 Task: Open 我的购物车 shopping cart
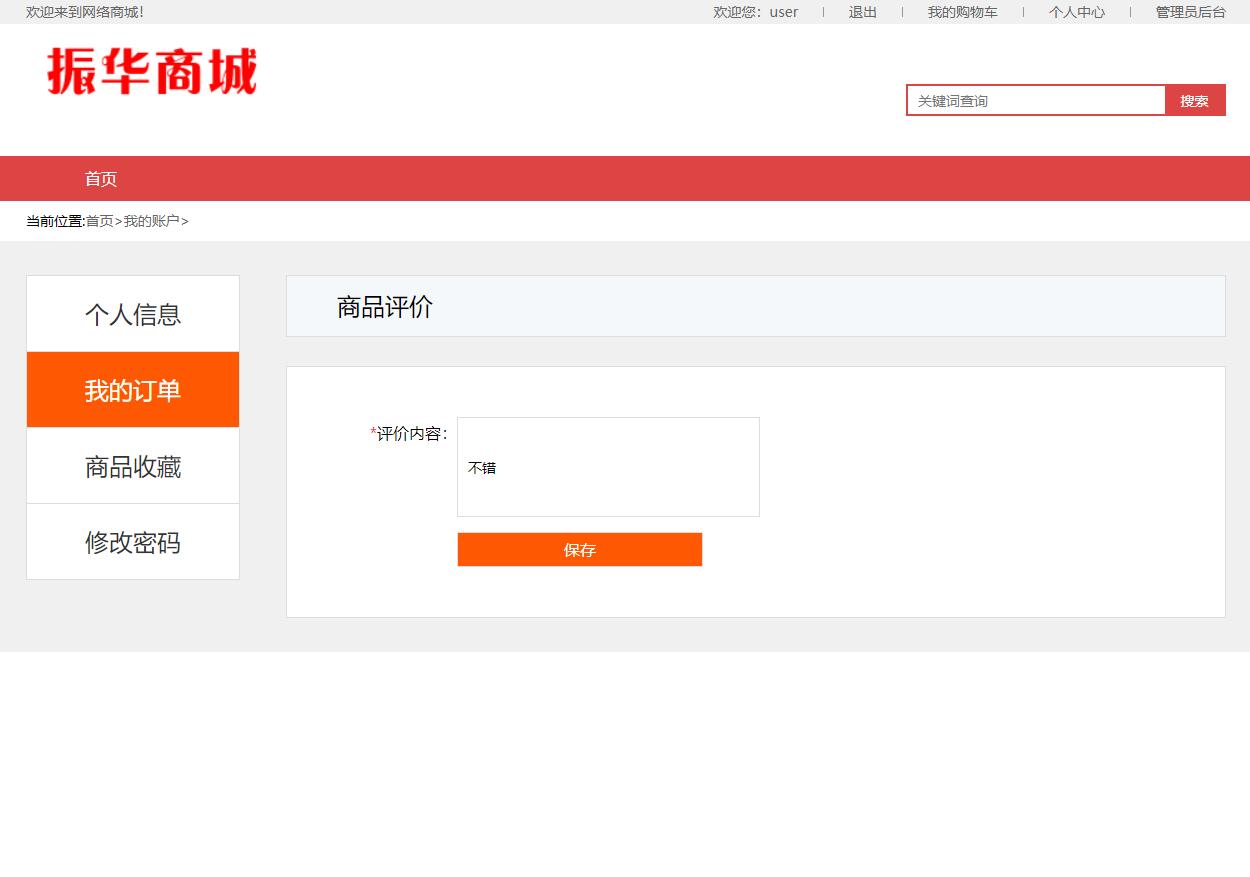[x=963, y=12]
